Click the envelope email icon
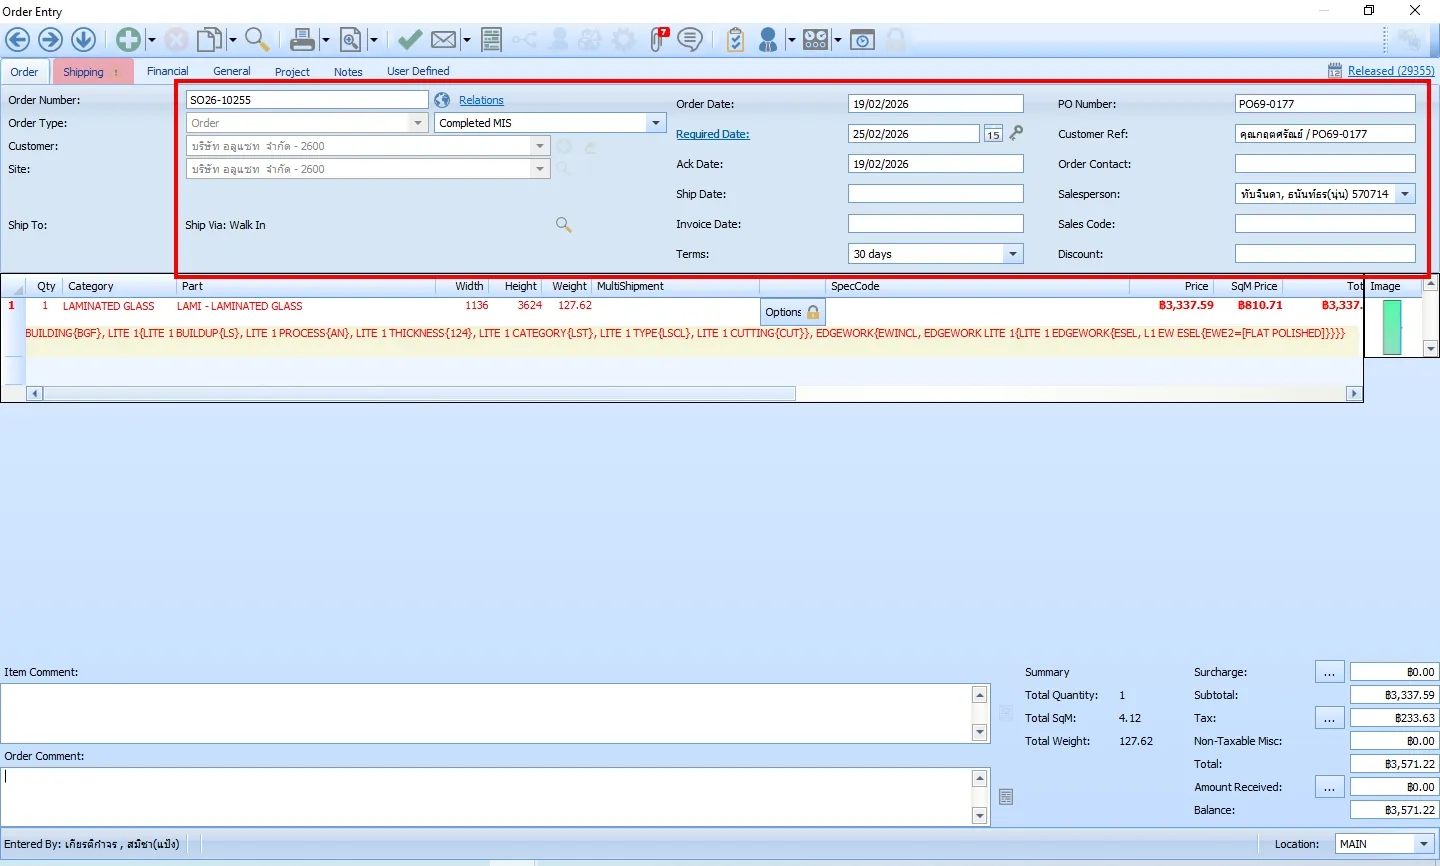Viewport: 1440px width, 866px height. 444,40
